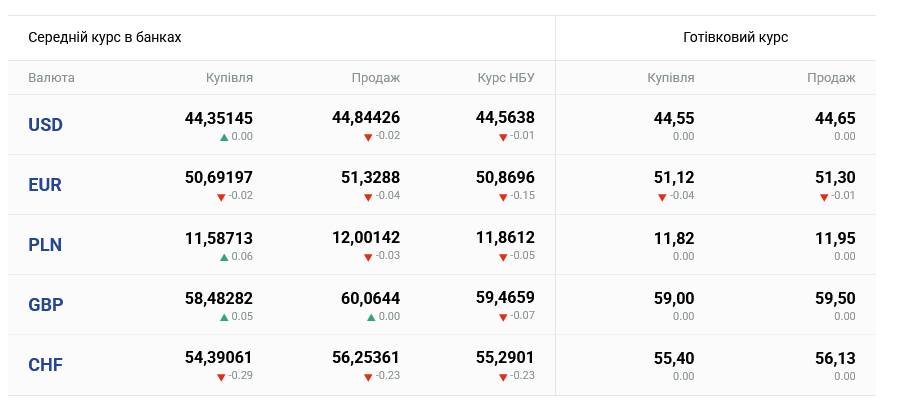
Task: Click the GBP cash buy rate 59,00
Action: pos(674,298)
